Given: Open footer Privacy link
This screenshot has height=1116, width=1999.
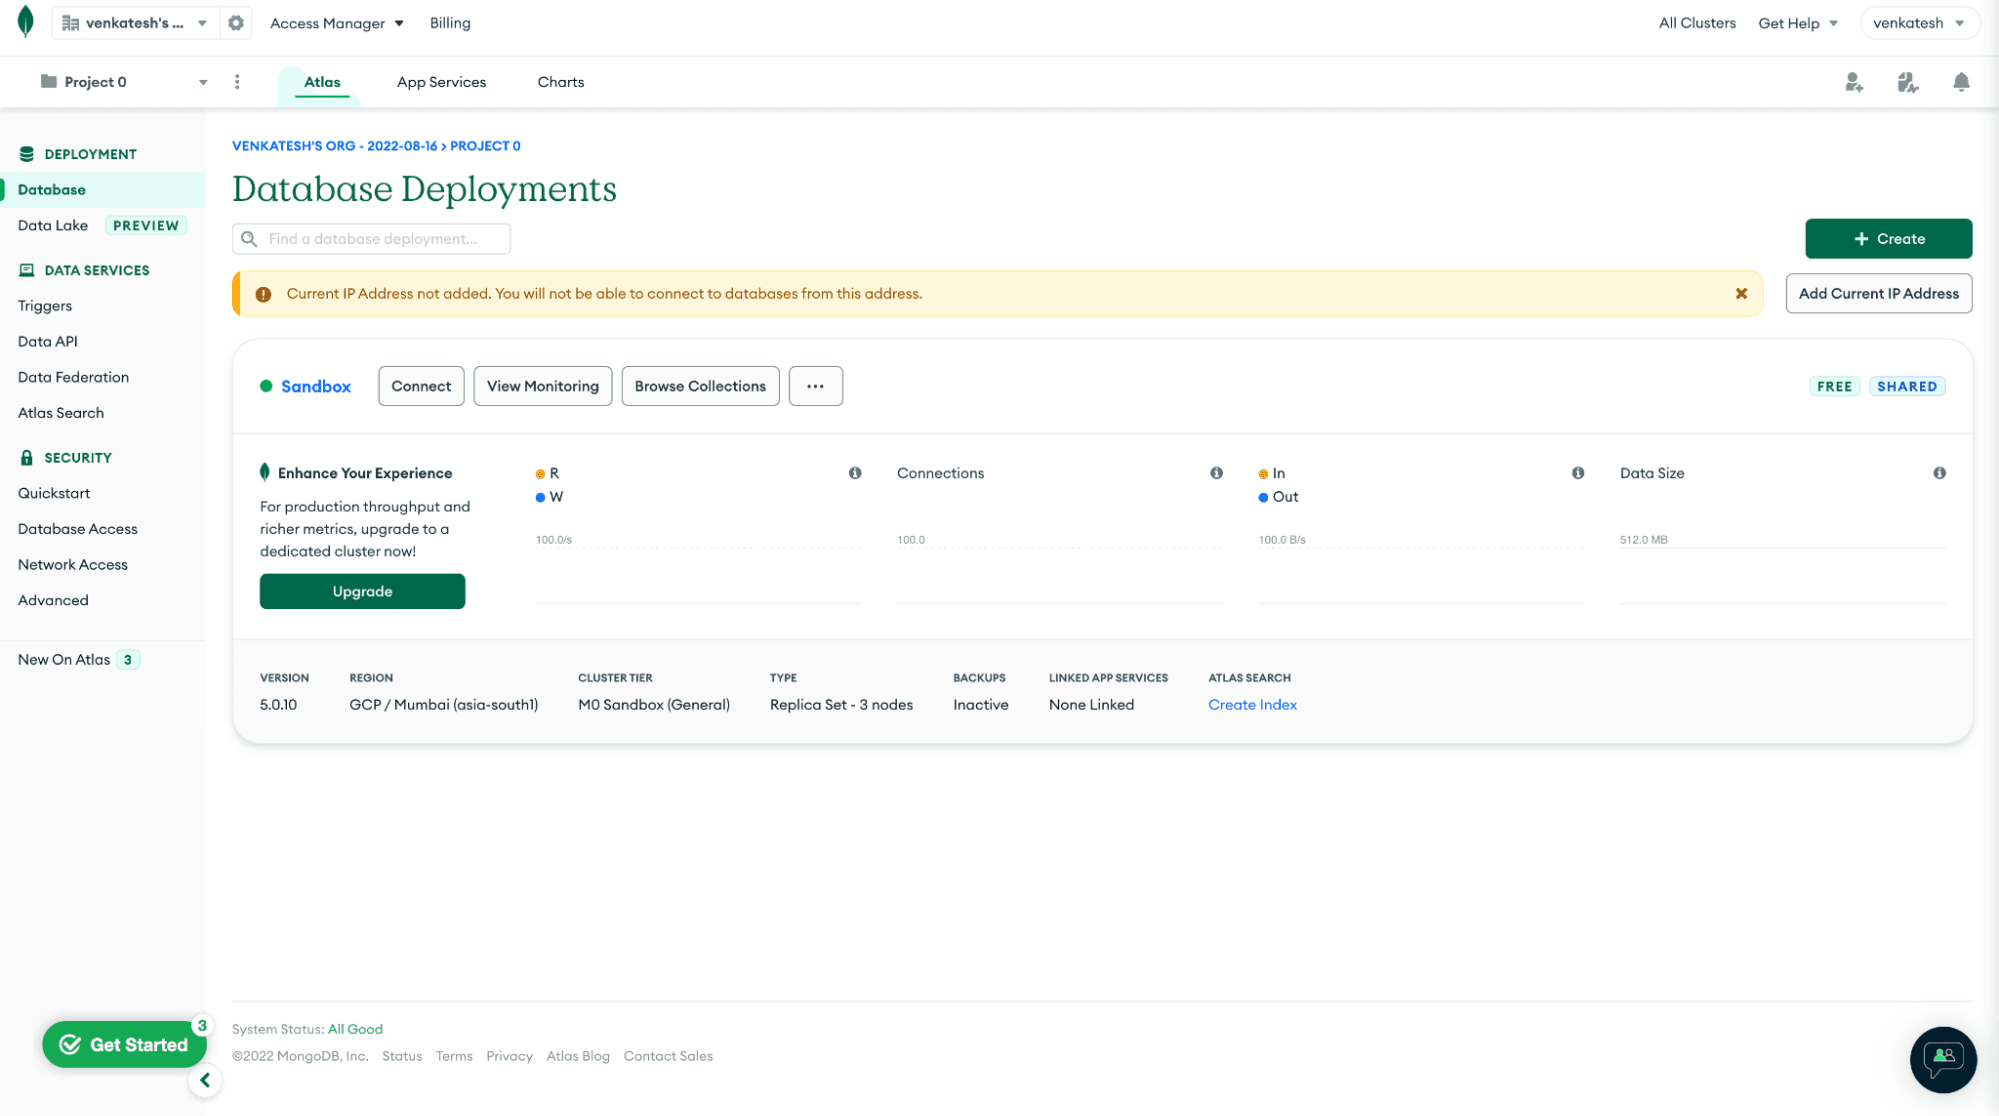Looking at the screenshot, I should (509, 1056).
